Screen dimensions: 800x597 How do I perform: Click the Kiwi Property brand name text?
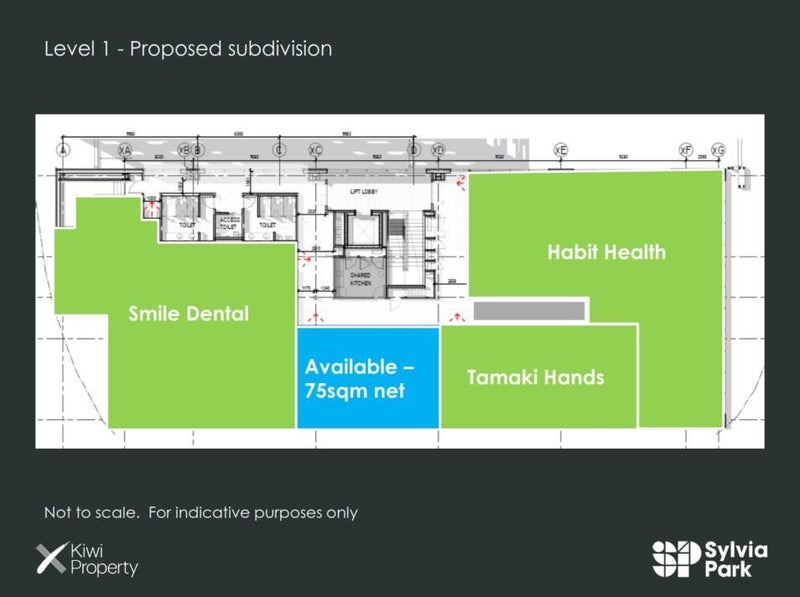(103, 559)
